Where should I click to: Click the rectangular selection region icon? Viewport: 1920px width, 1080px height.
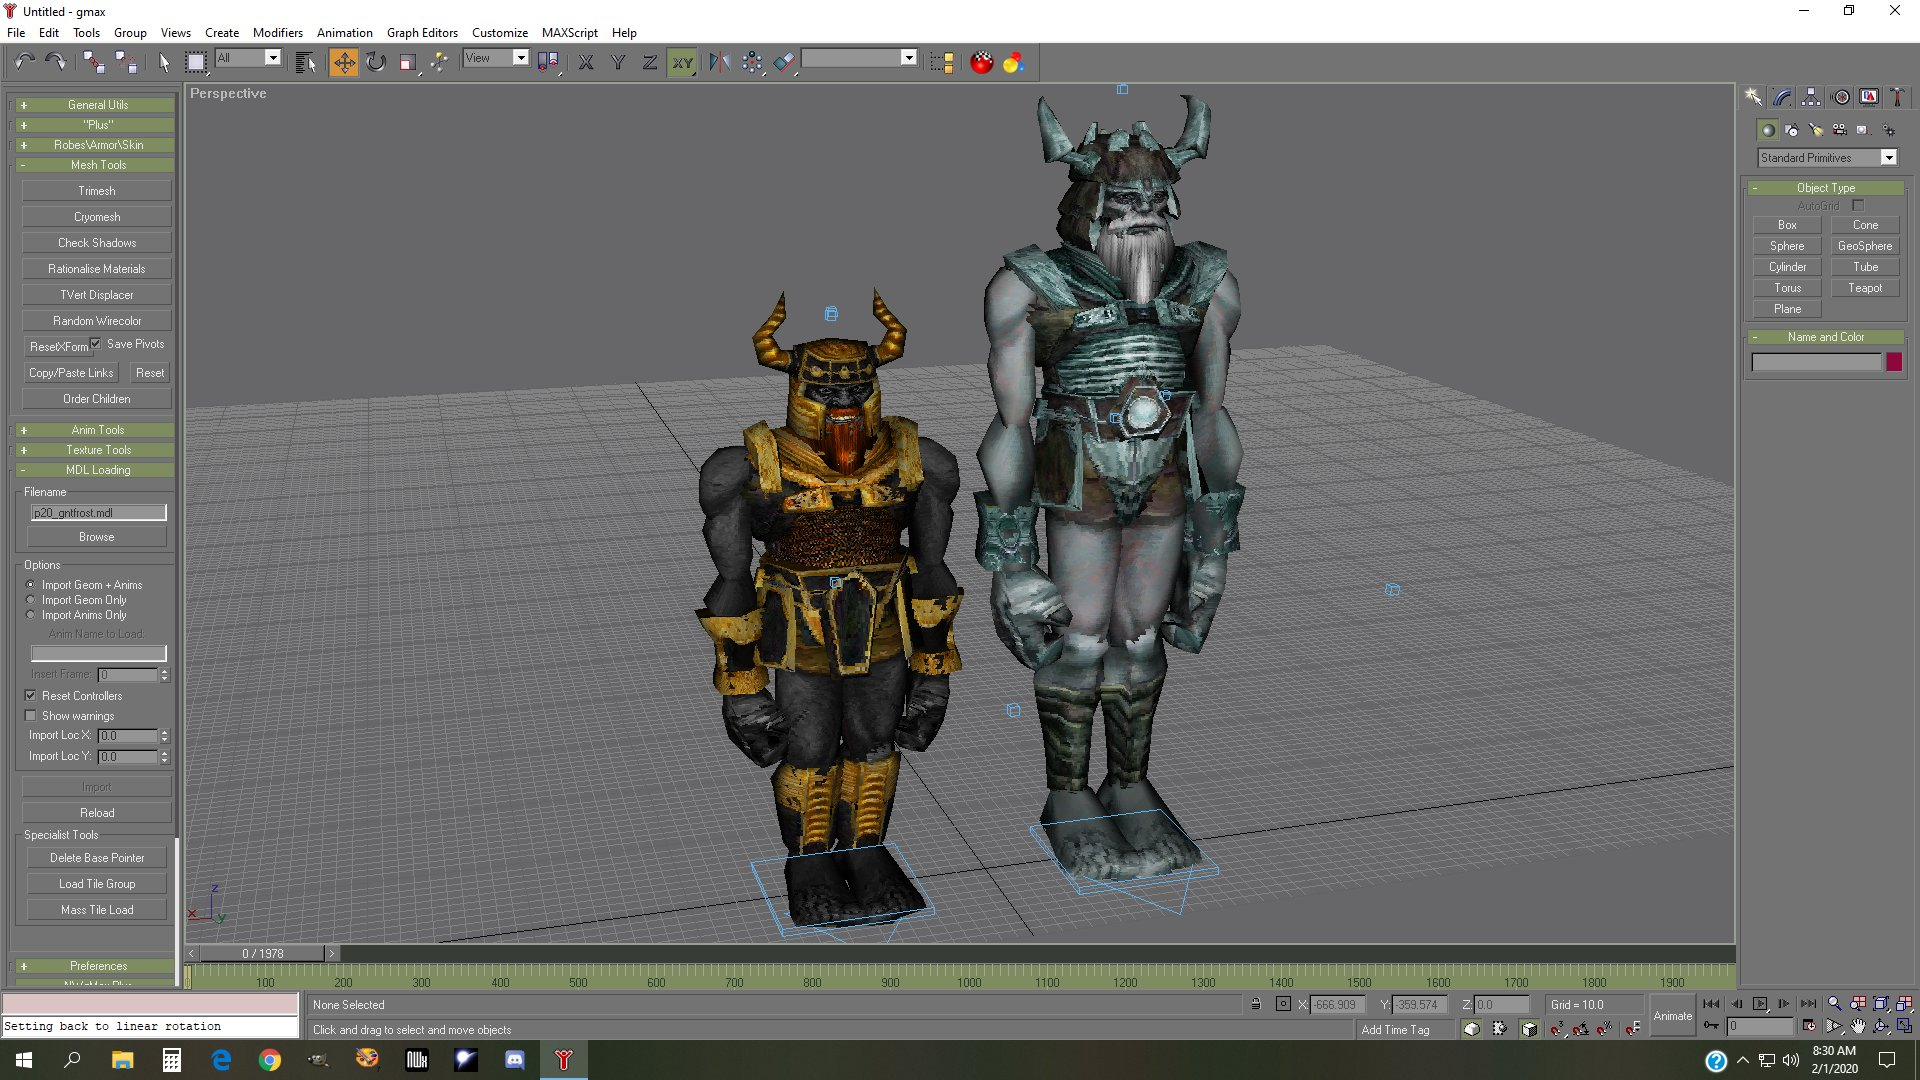coord(196,62)
